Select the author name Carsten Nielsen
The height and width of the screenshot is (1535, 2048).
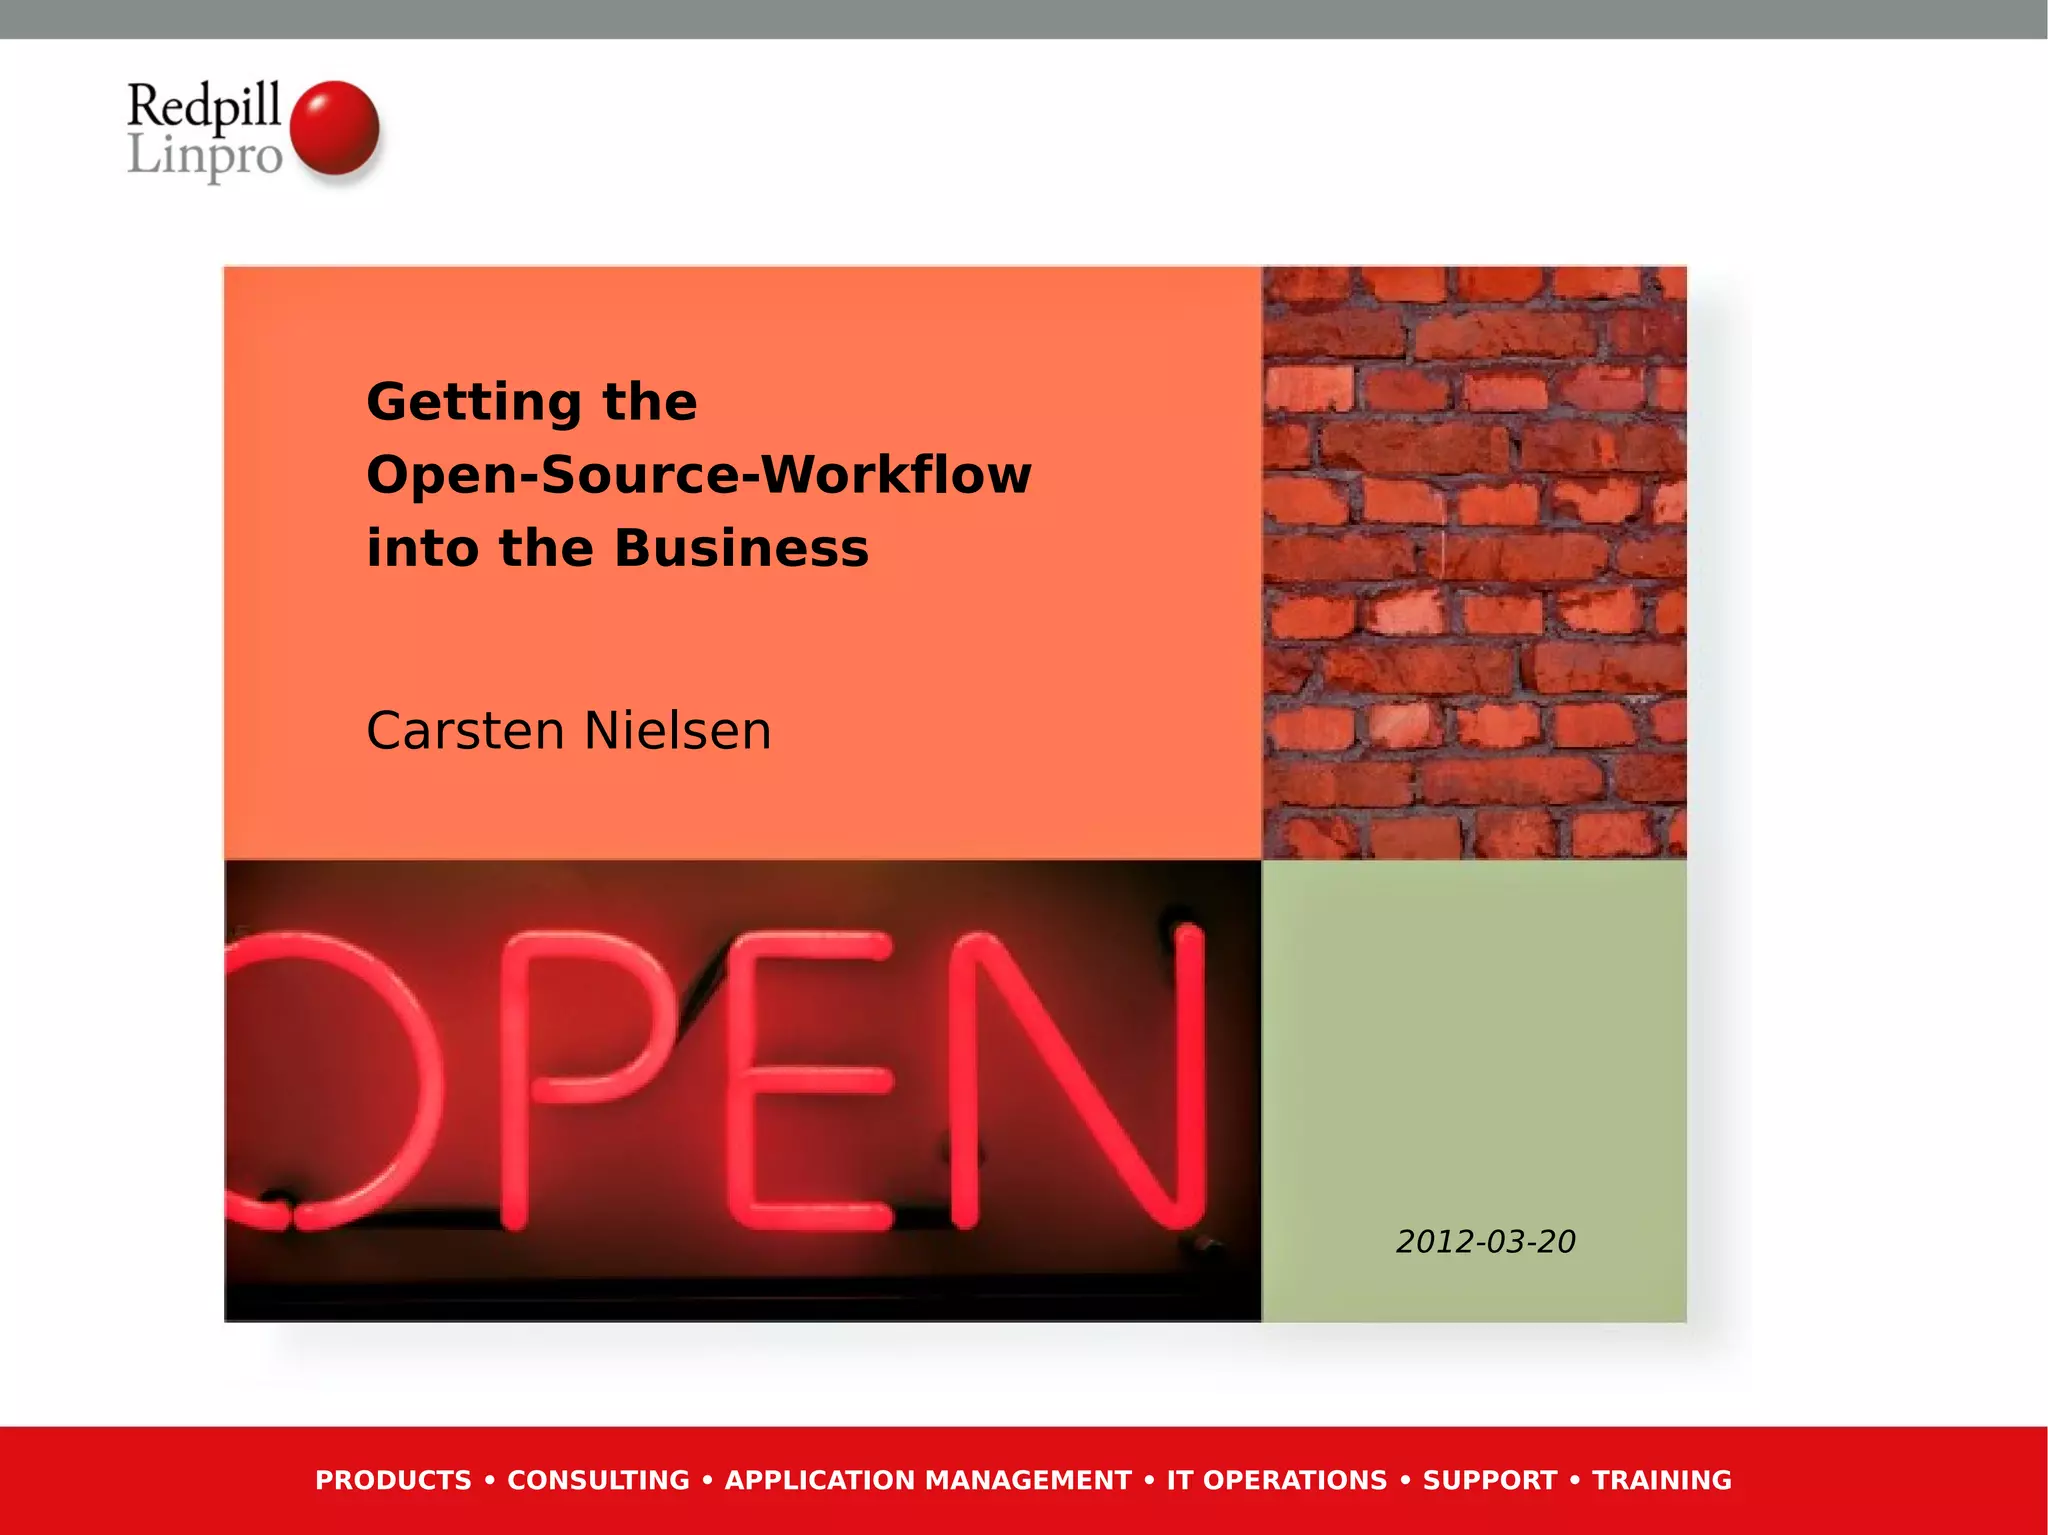(568, 731)
